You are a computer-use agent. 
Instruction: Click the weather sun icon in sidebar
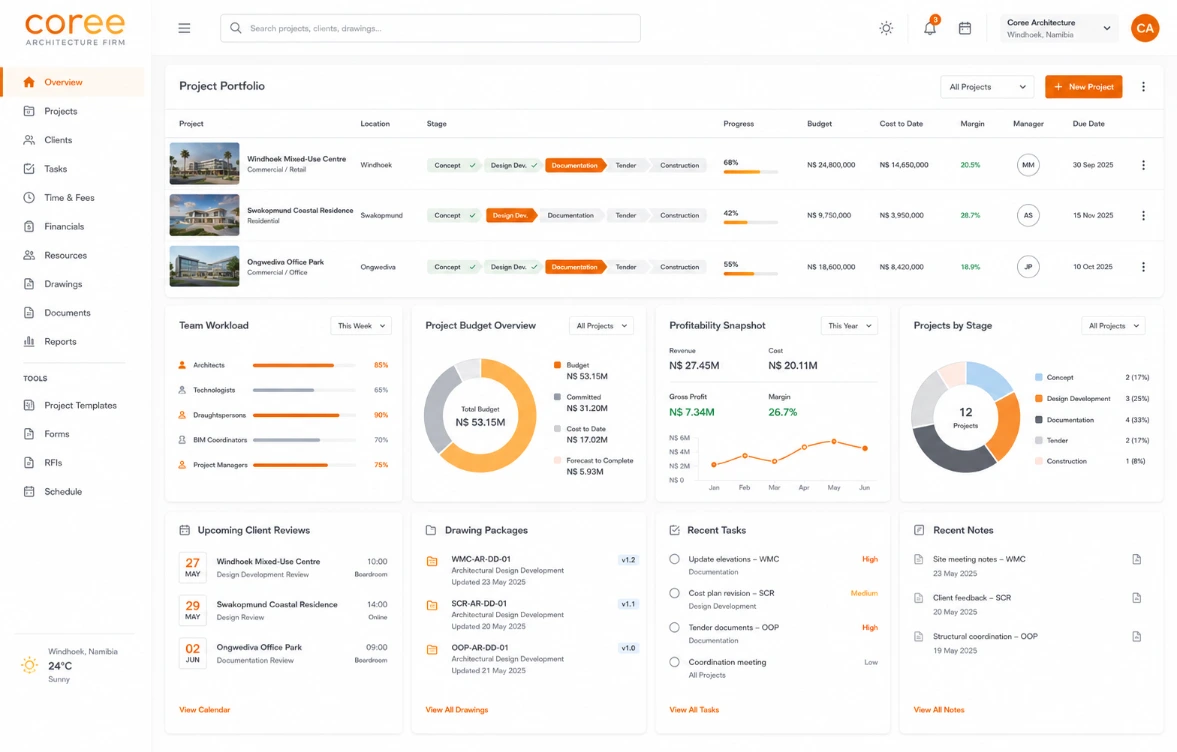[x=29, y=665]
